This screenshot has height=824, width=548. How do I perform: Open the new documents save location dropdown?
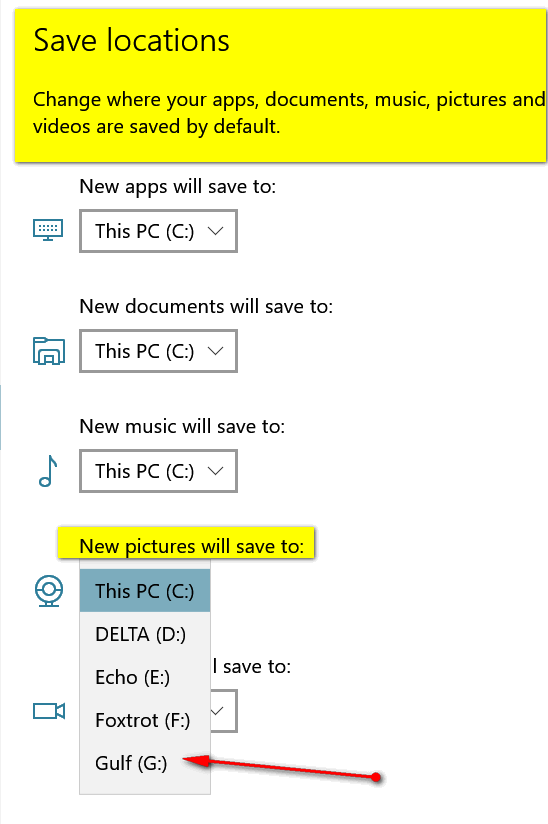pyautogui.click(x=158, y=351)
